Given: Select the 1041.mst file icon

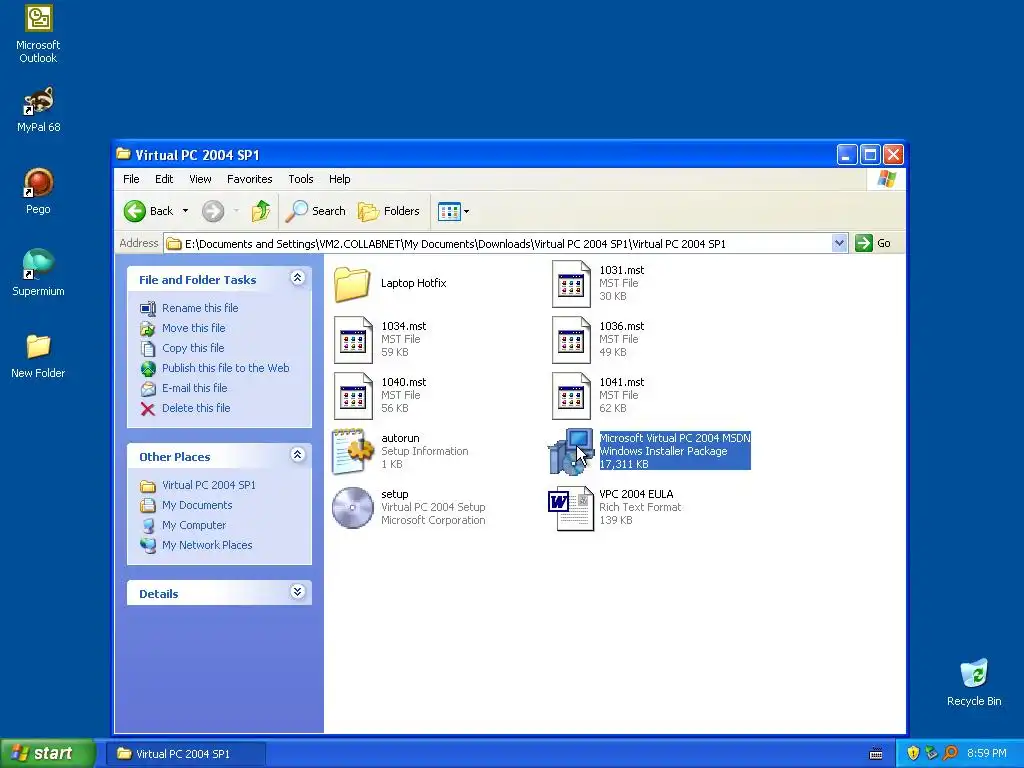Looking at the screenshot, I should (571, 396).
